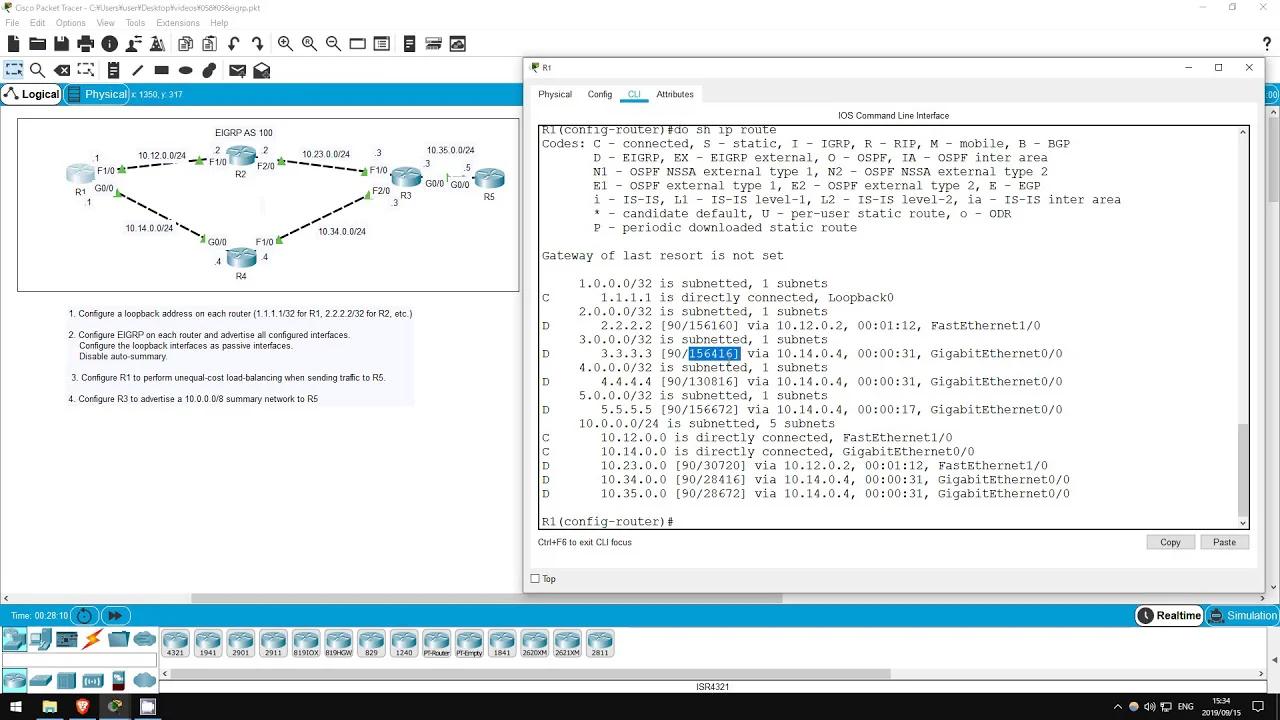This screenshot has height=720, width=1280.
Task: Switch to Simulation mode
Action: click(1243, 615)
